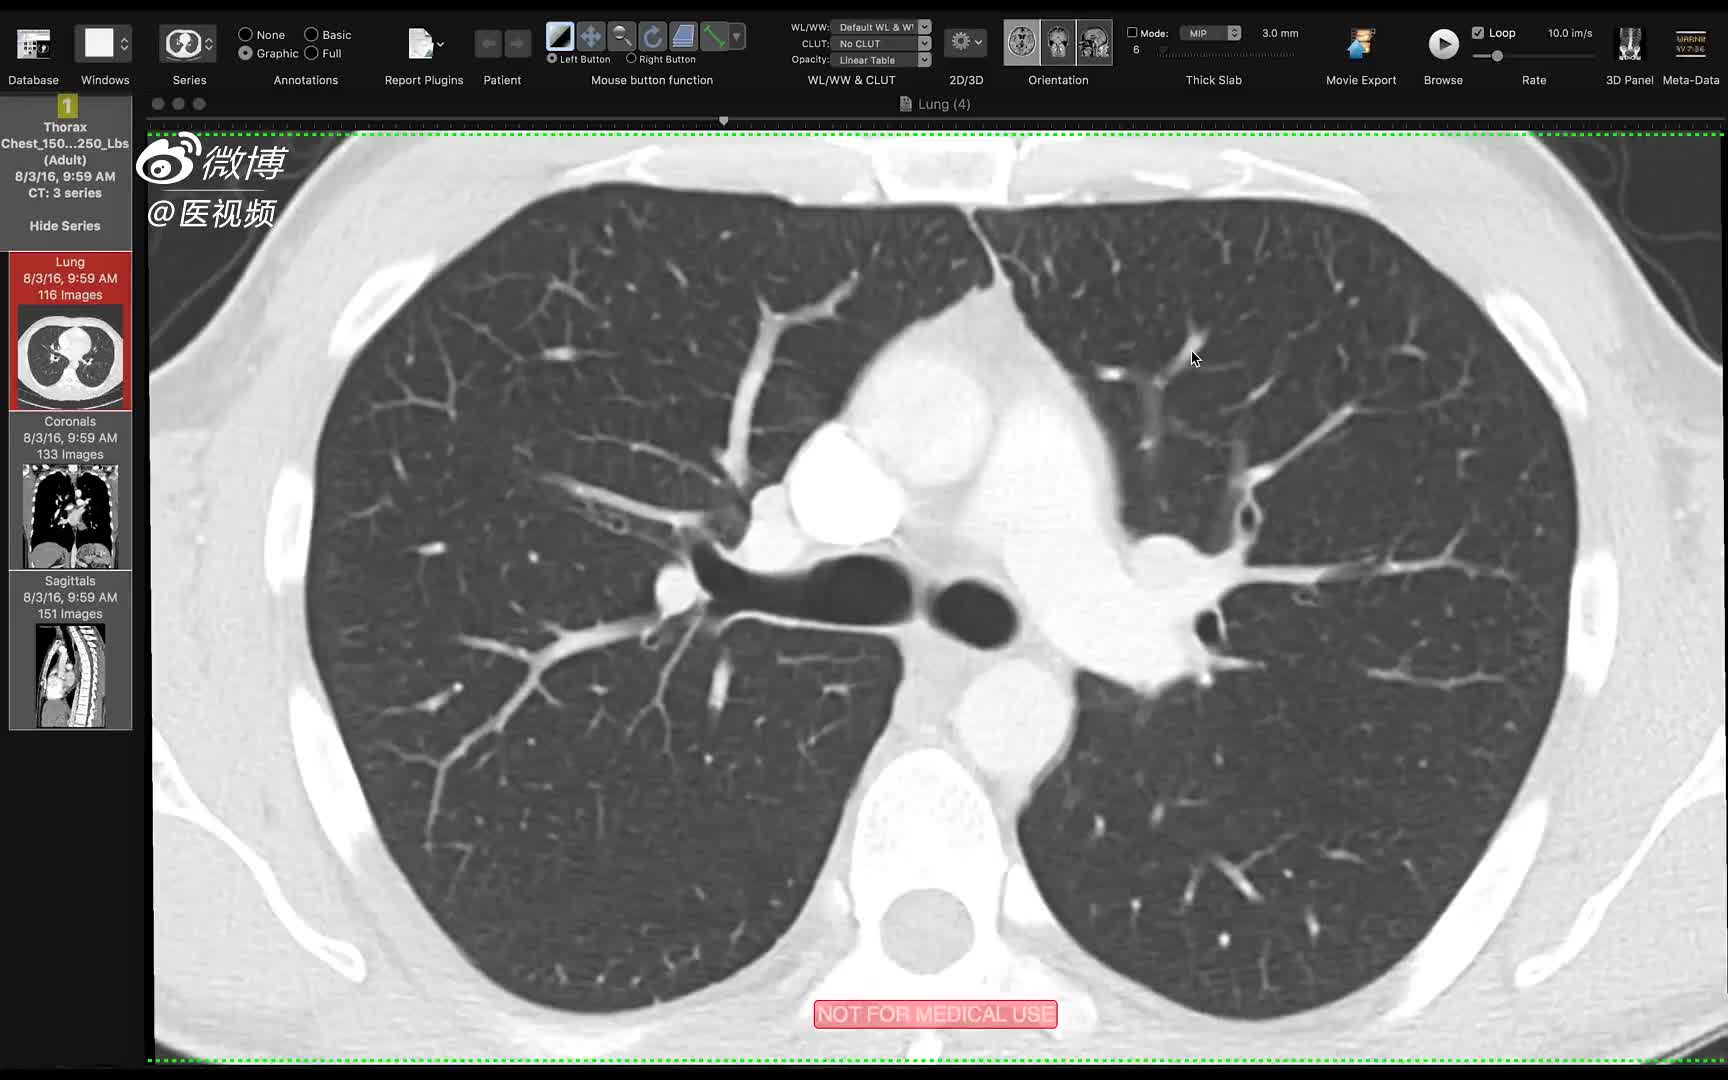Open the Report Plugins document icon

[x=421, y=44]
